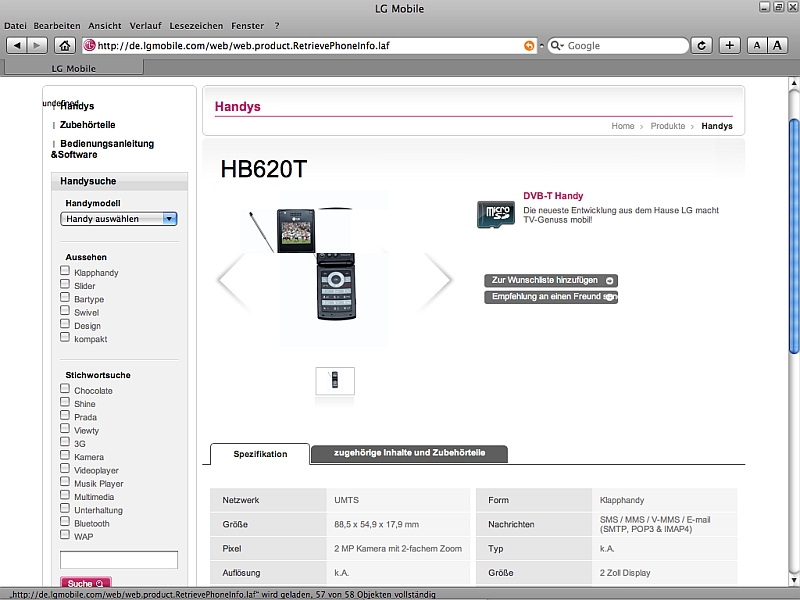The height and width of the screenshot is (600, 800).
Task: Add a new tab with the plus button
Action: (730, 45)
